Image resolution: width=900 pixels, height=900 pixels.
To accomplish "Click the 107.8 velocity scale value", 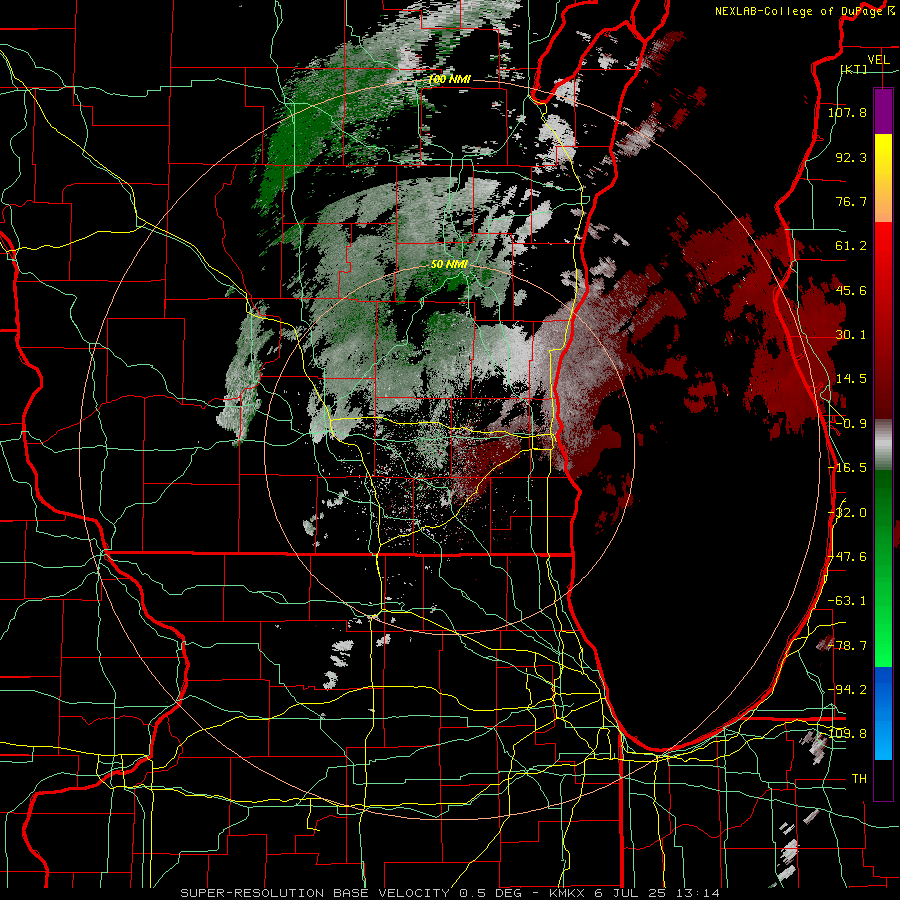I will pos(847,112).
